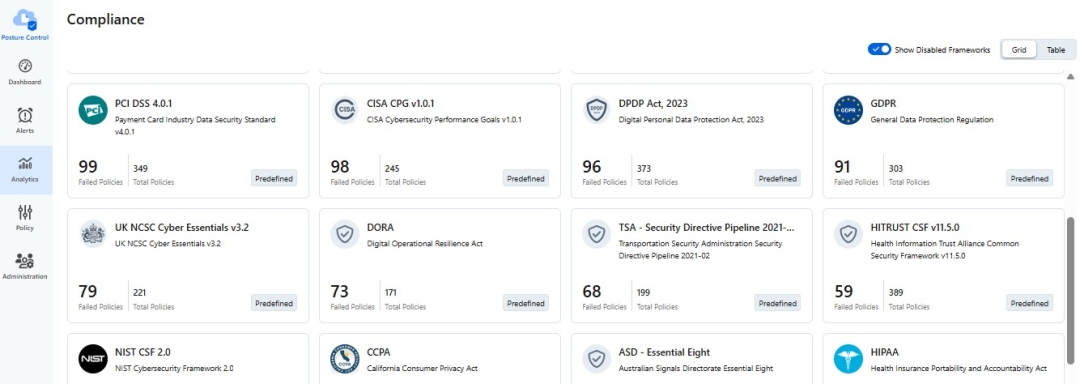Click the HIPAA caduceus icon
This screenshot has height=384, width=1080.
(x=848, y=359)
